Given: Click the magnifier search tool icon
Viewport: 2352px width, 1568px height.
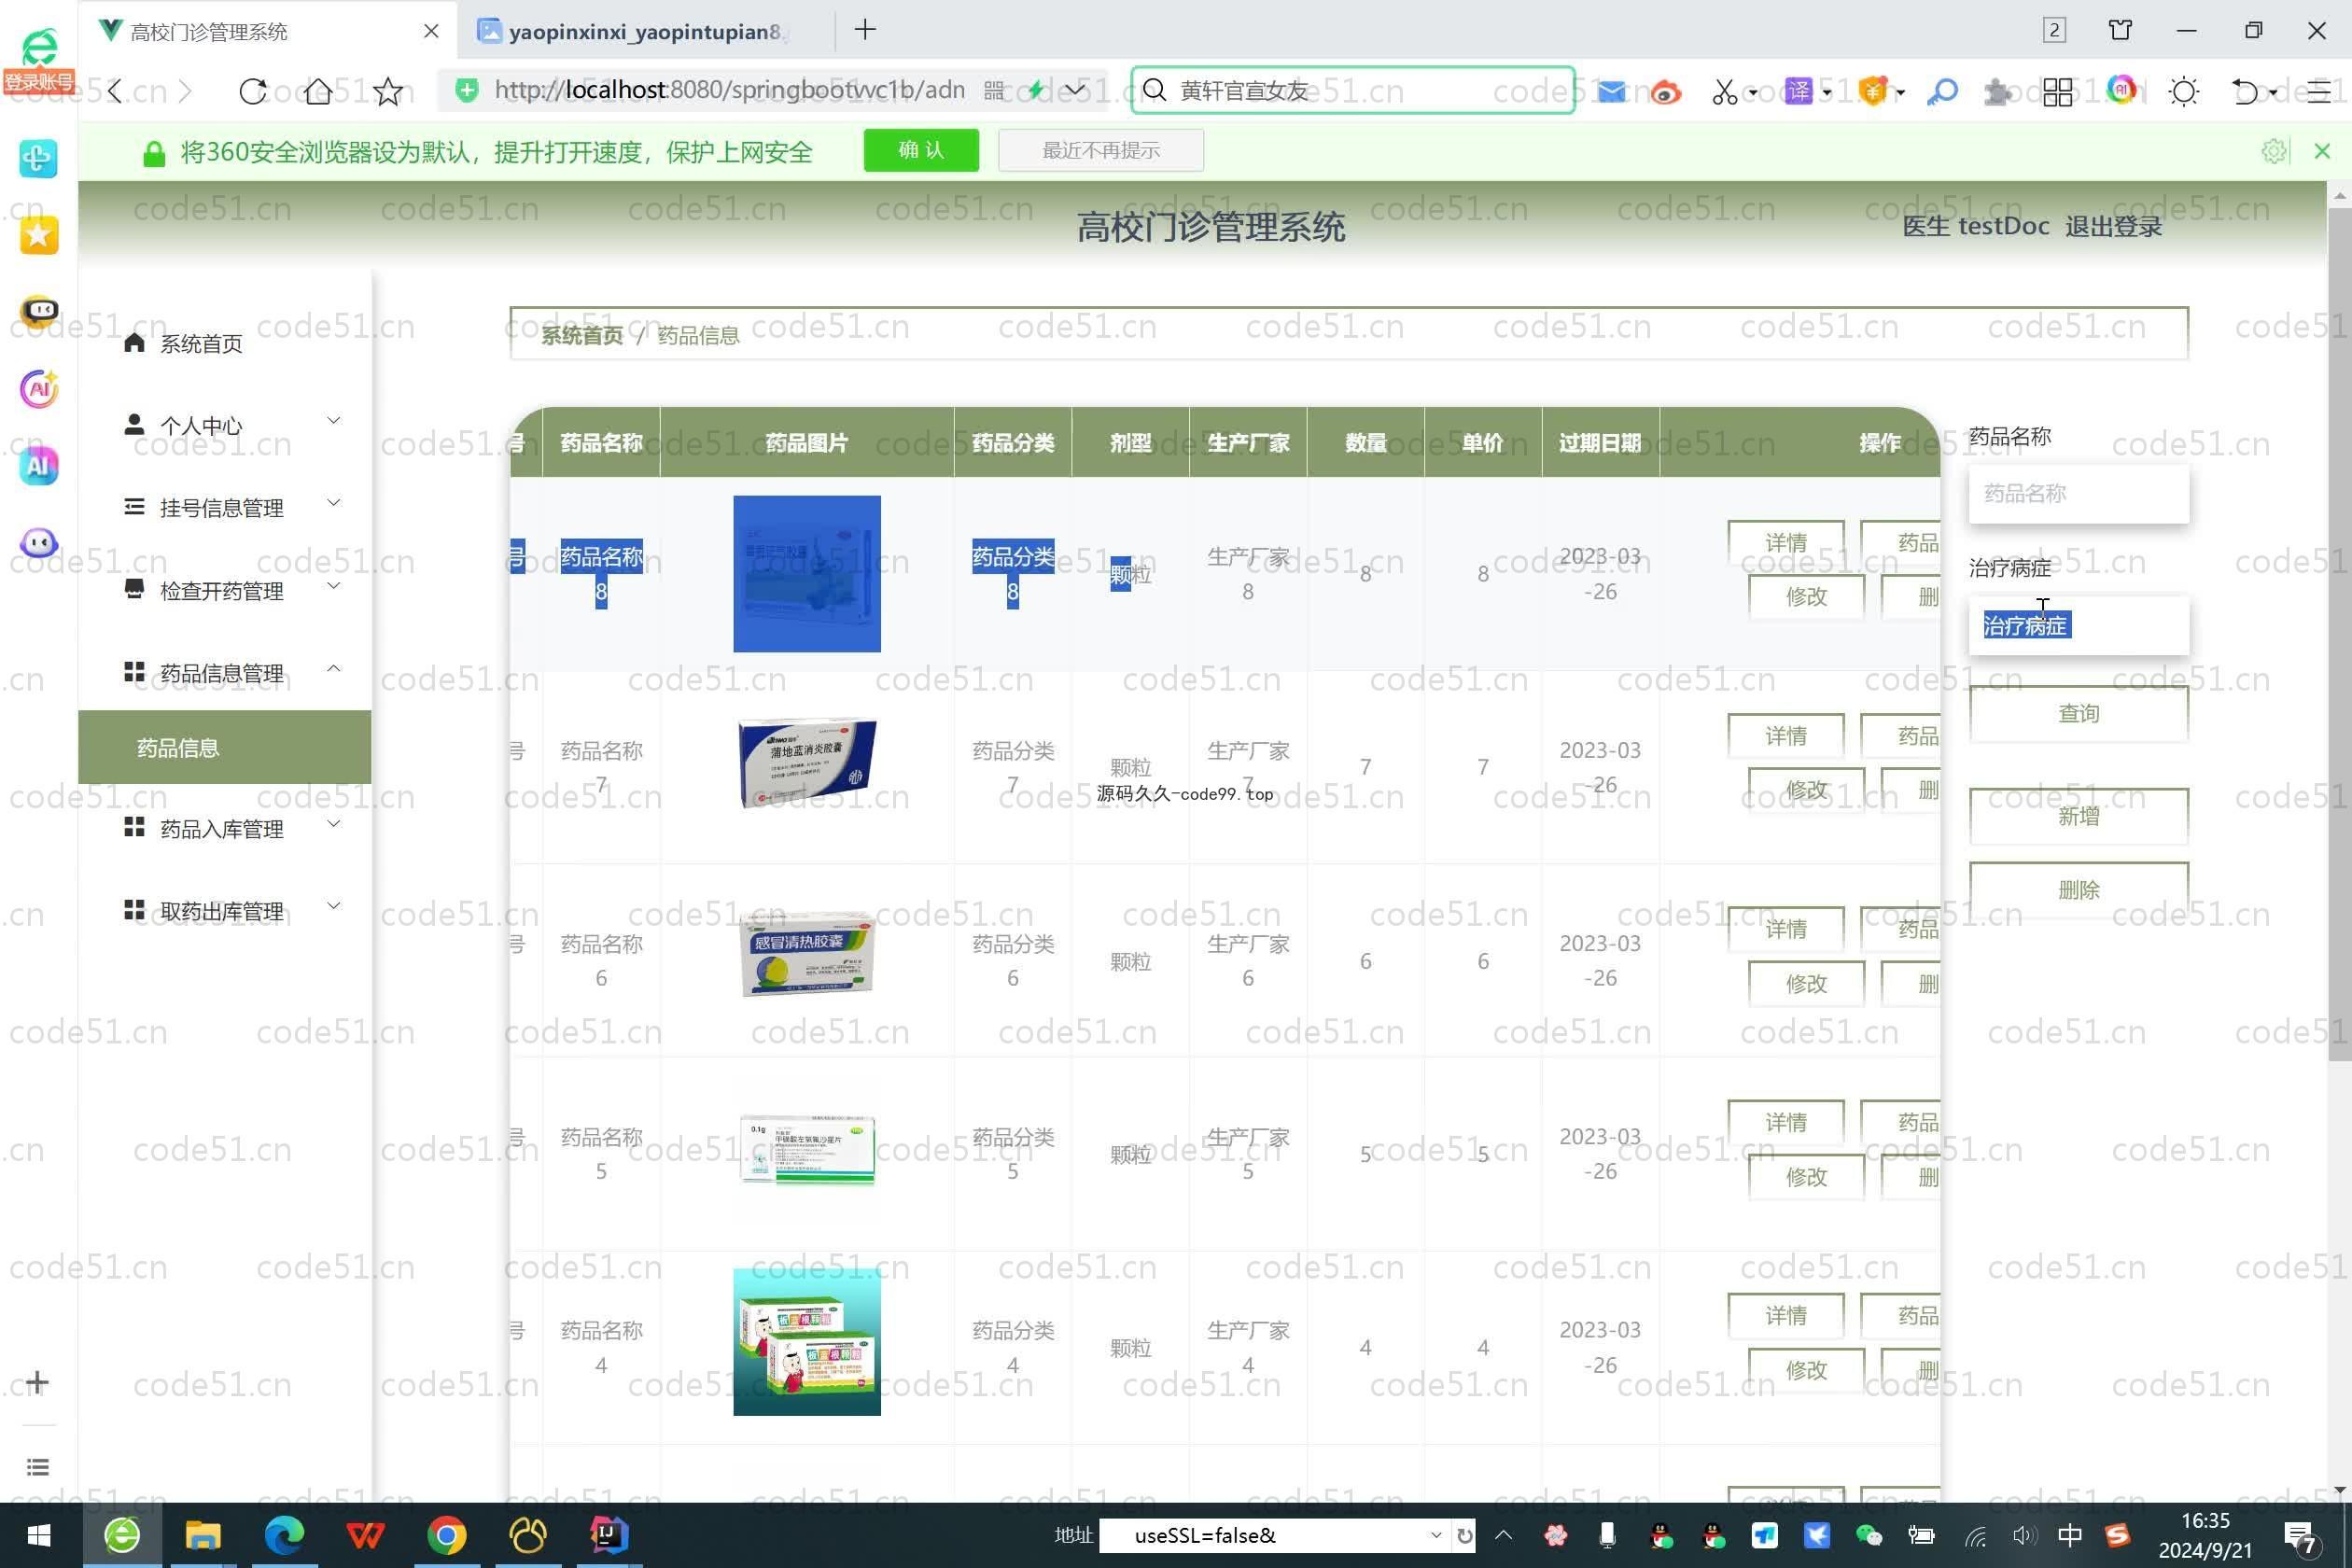Looking at the screenshot, I should tap(1942, 92).
